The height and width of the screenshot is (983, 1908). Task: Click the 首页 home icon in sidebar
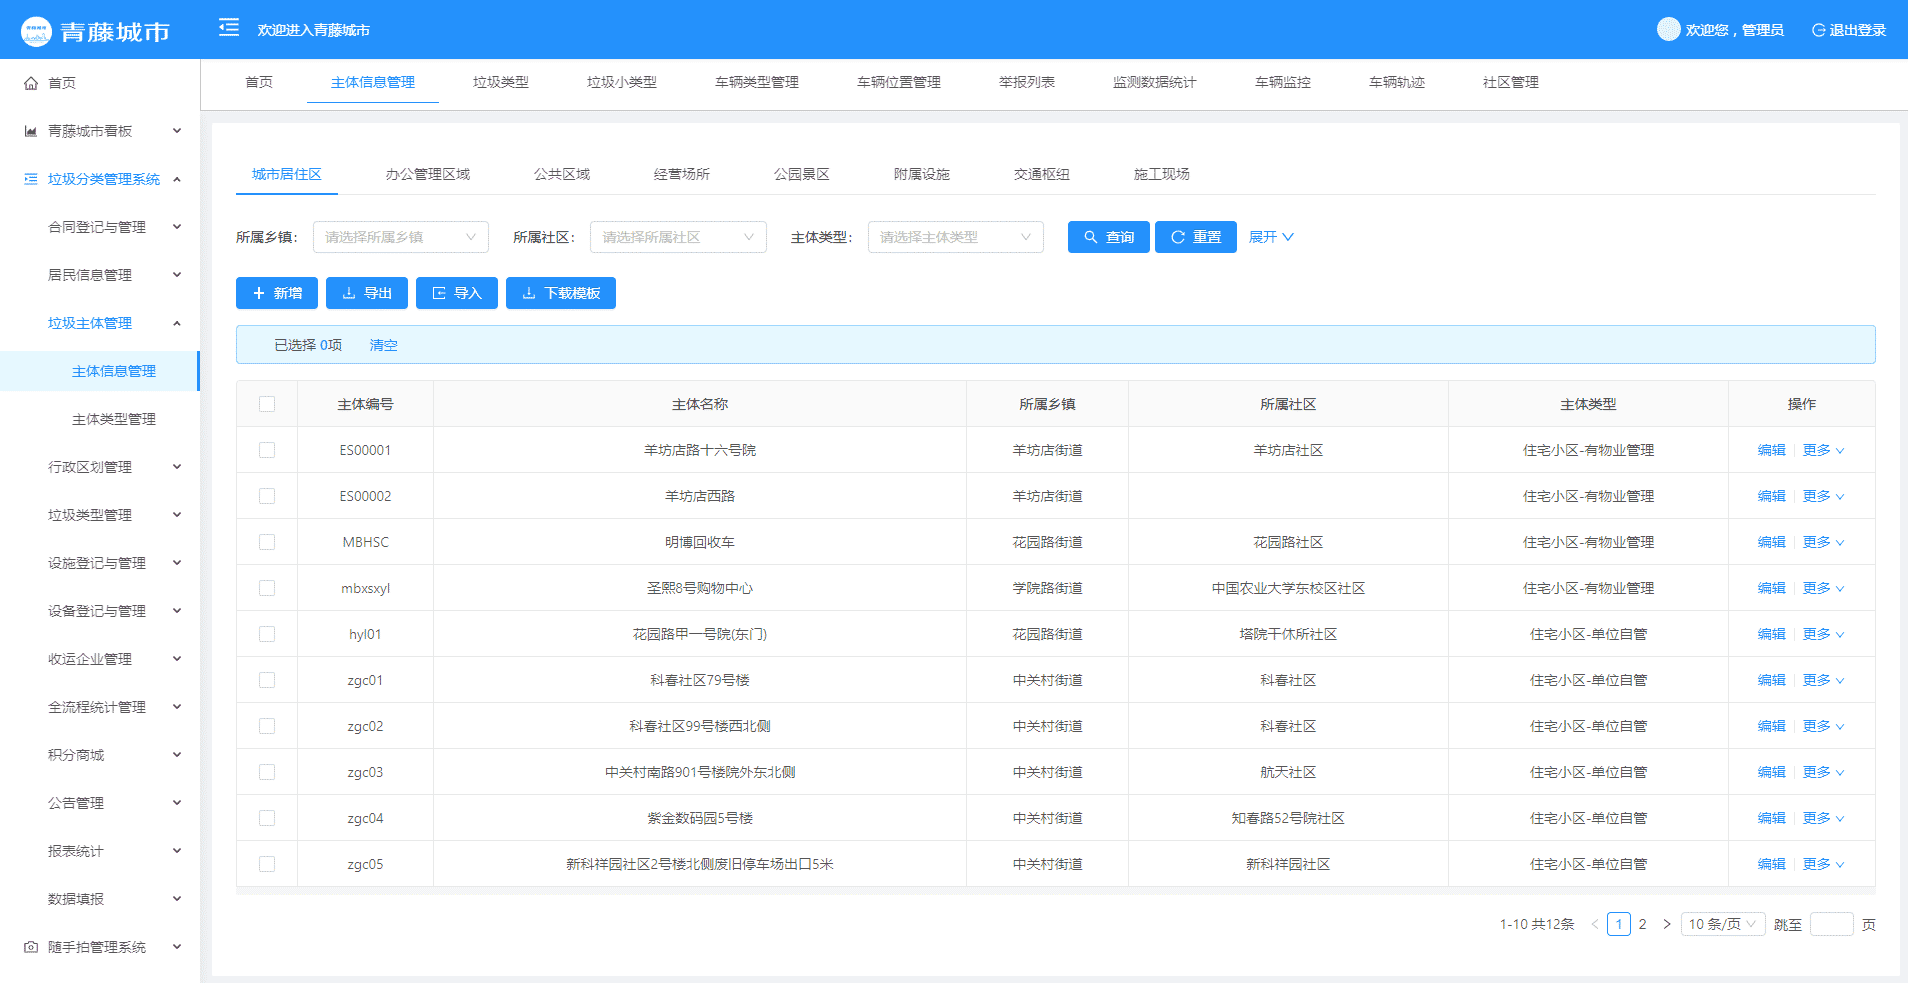pos(31,83)
